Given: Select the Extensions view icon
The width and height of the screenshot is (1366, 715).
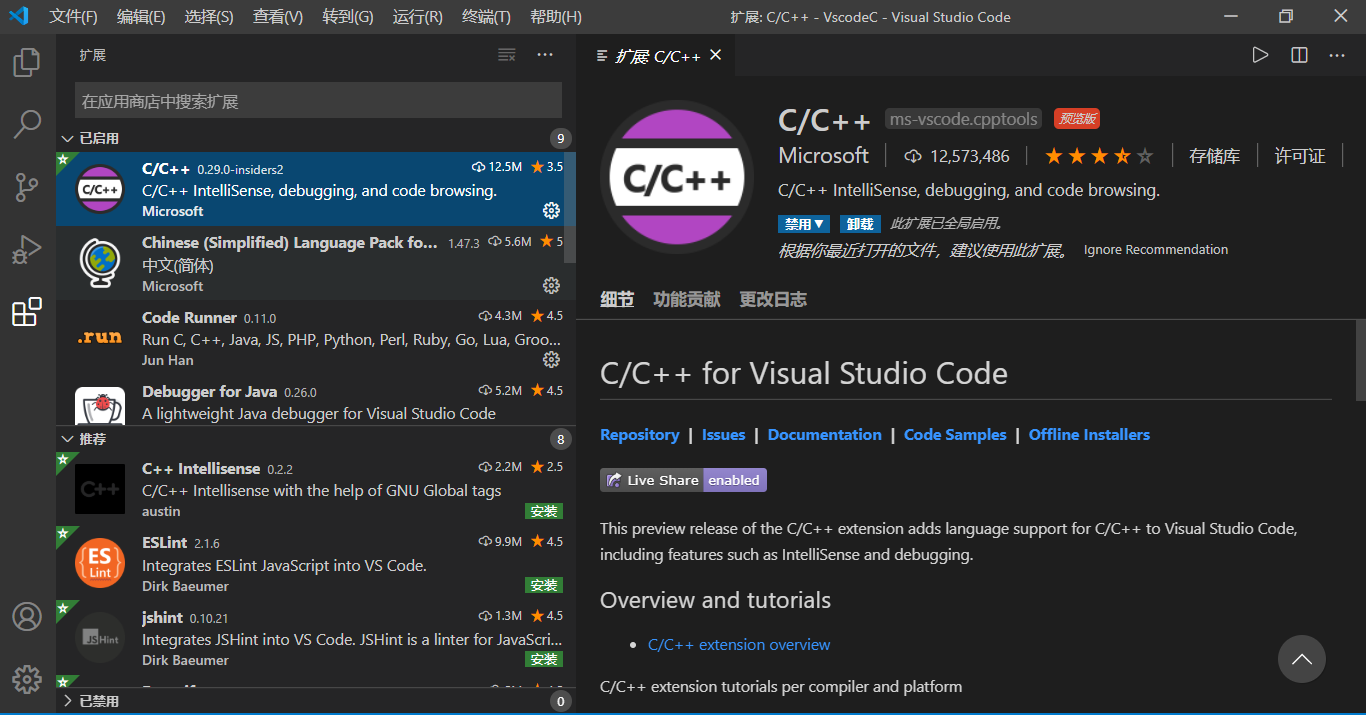Looking at the screenshot, I should [x=27, y=312].
